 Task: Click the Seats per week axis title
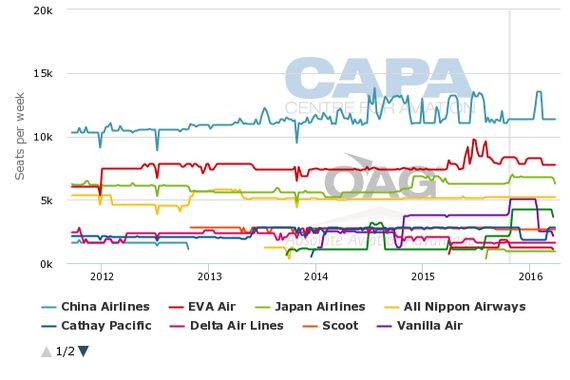click(20, 136)
